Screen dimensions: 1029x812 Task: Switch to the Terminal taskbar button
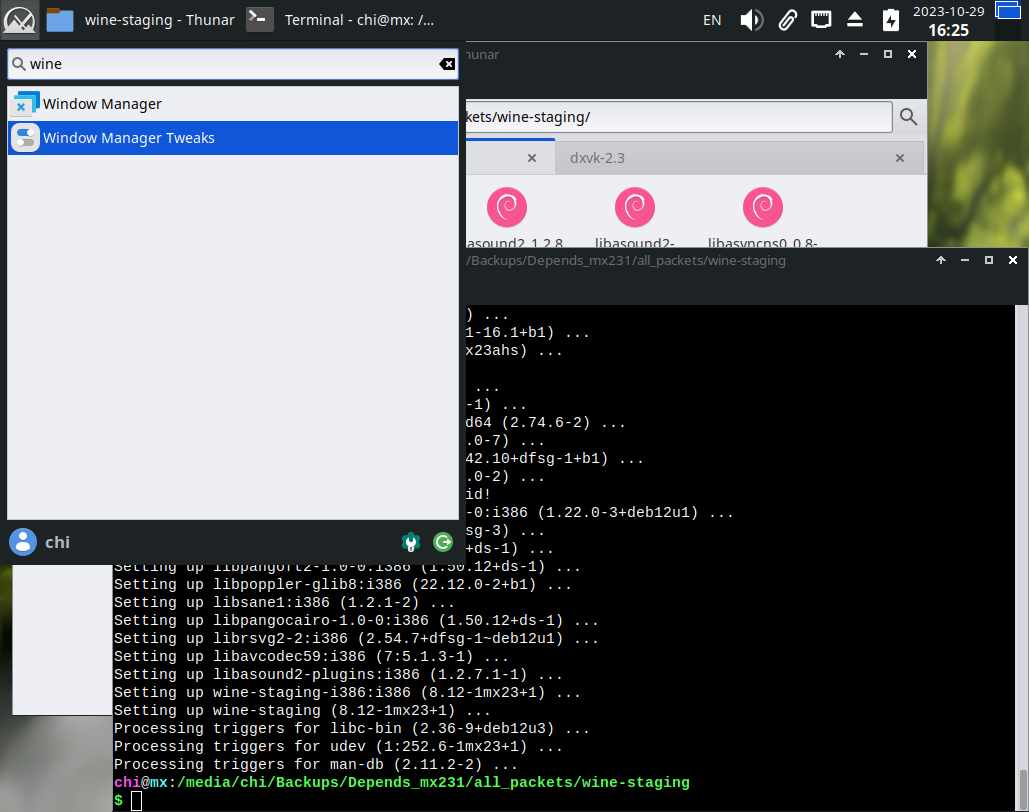340,20
